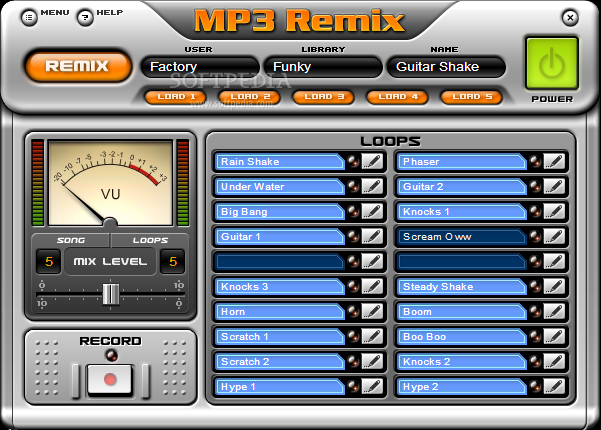Edit the Hype 2 loop pencil icon
The height and width of the screenshot is (430, 601).
coord(554,386)
